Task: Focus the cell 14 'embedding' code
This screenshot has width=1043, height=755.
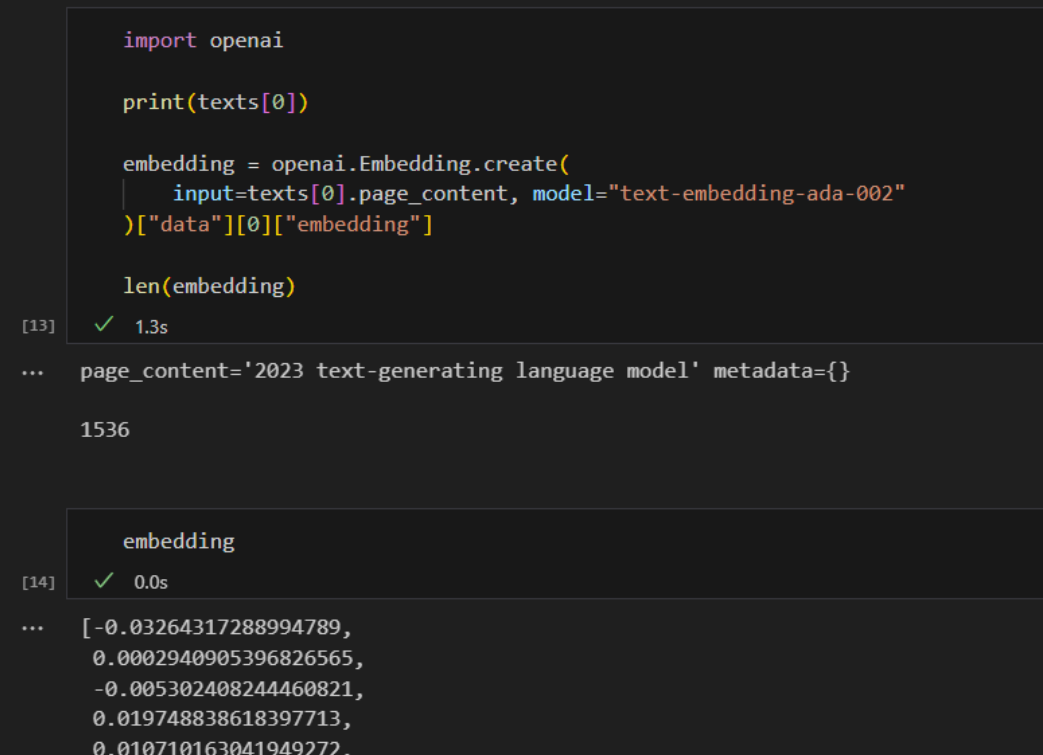Action: coord(179,541)
